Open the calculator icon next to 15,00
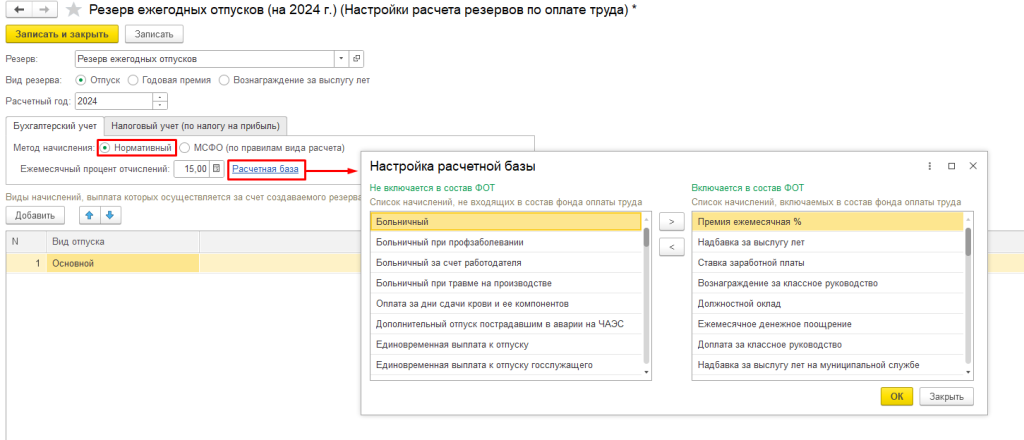 coord(217,169)
